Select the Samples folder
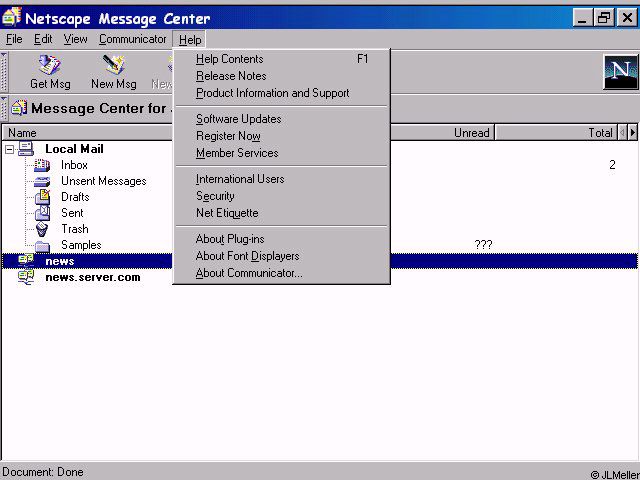This screenshot has height=480, width=640. [81, 245]
